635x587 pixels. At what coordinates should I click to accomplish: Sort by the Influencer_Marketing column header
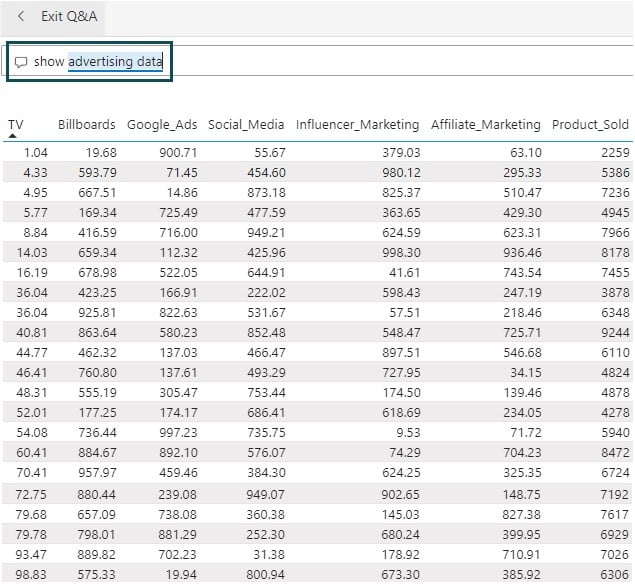coord(358,124)
